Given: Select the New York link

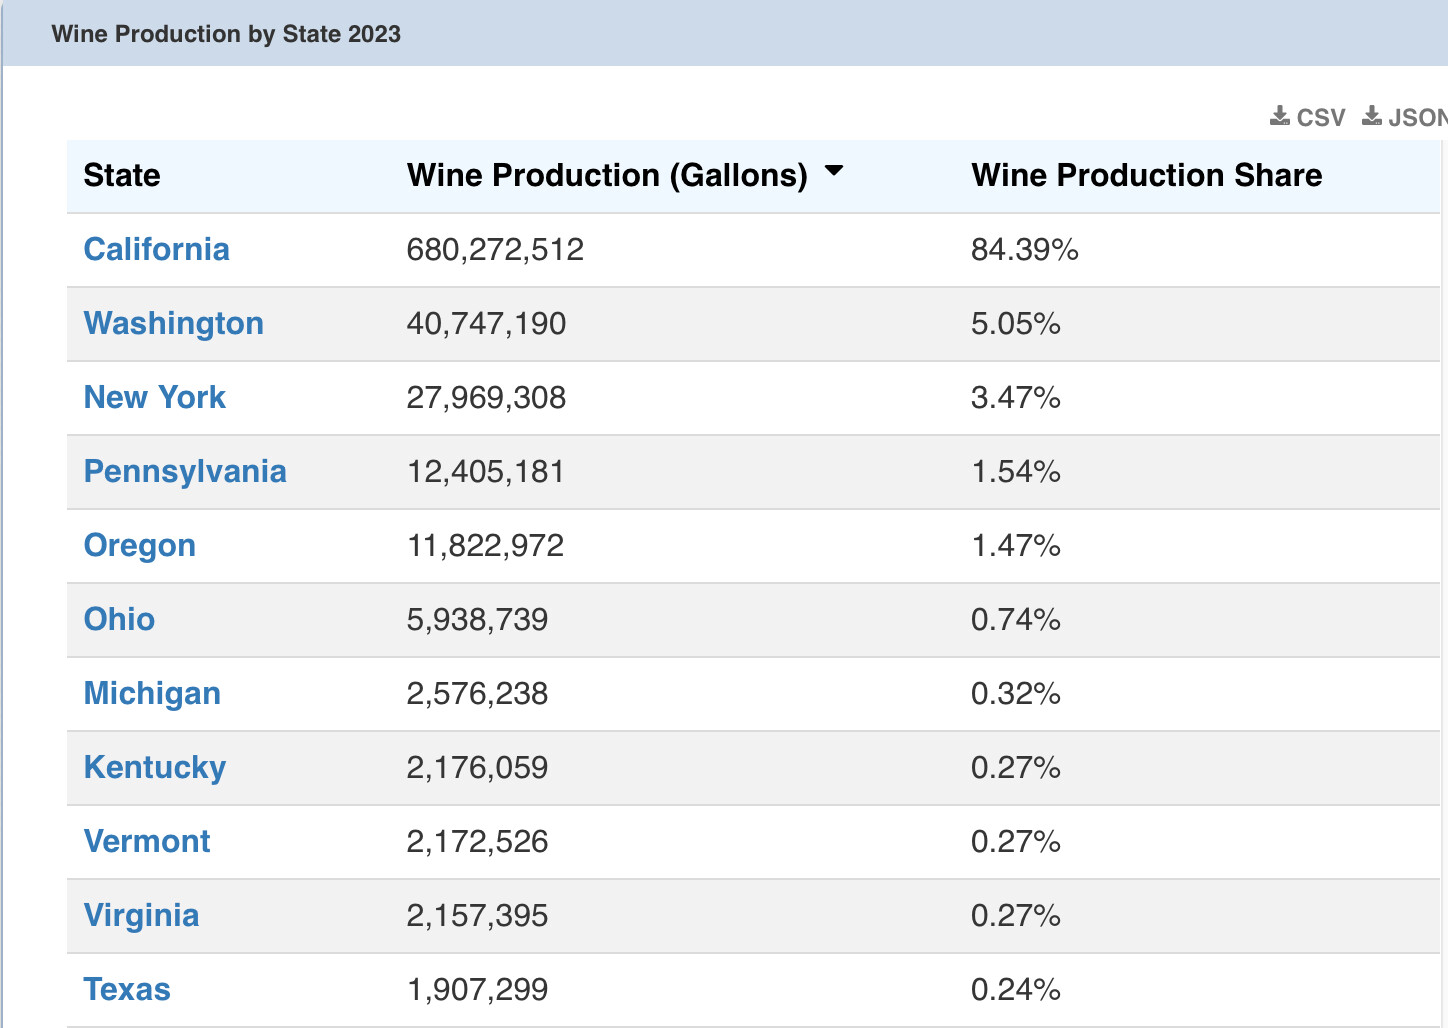Looking at the screenshot, I should (154, 397).
